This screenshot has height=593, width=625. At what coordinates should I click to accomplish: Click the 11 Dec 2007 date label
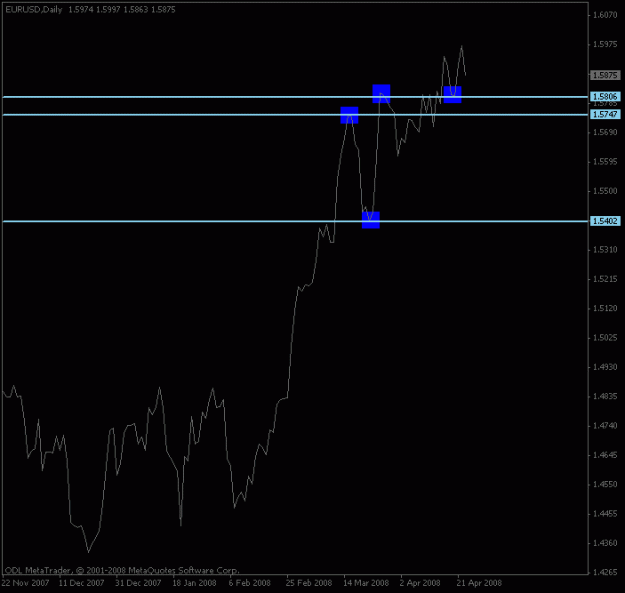point(81,583)
